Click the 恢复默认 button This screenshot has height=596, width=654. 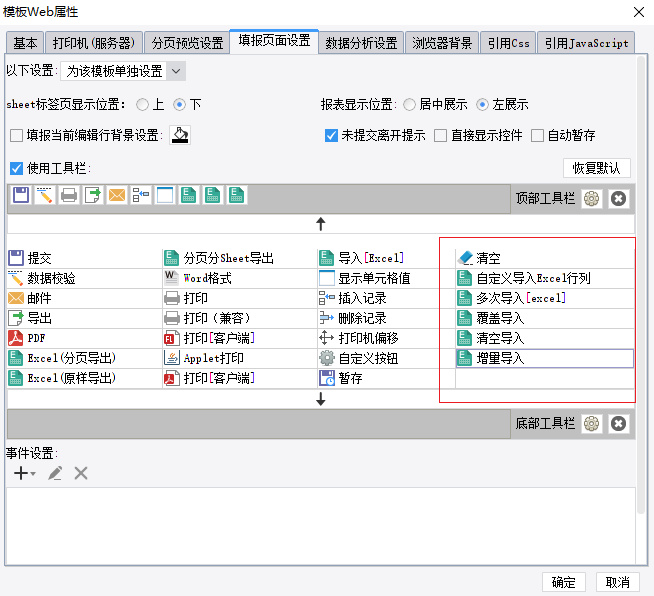tap(596, 168)
